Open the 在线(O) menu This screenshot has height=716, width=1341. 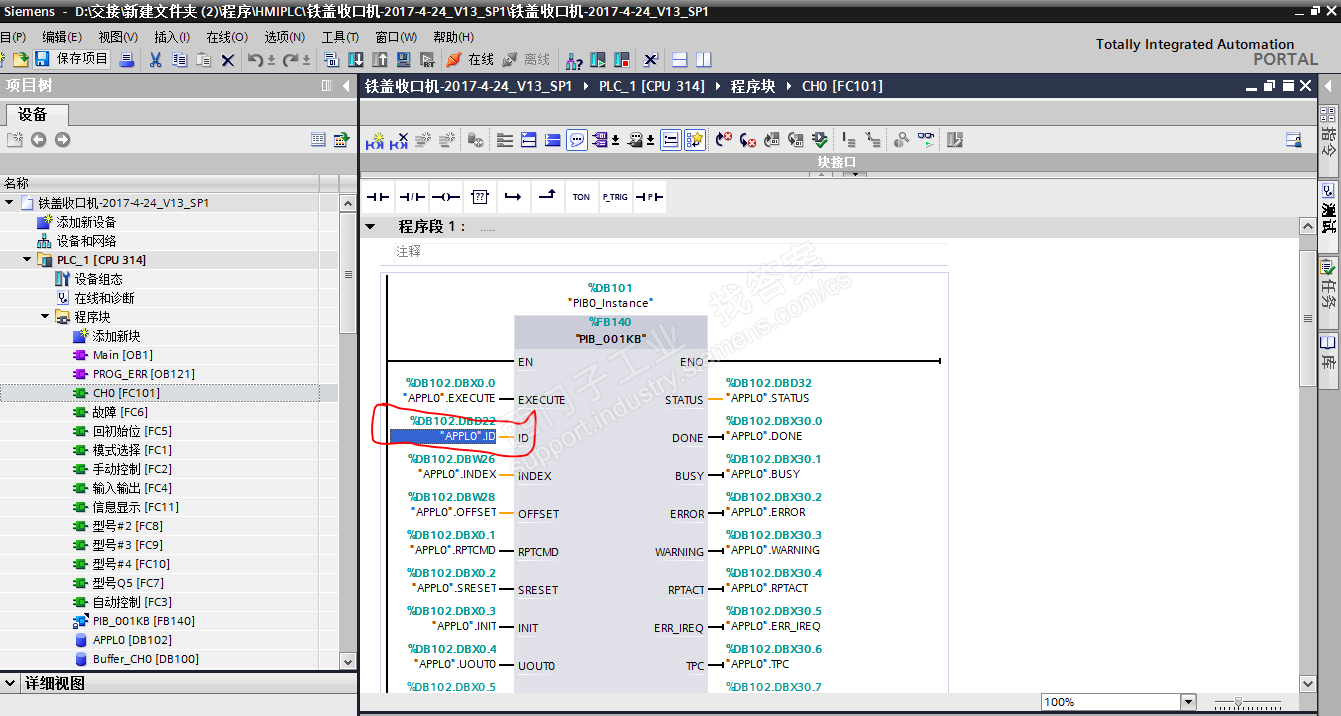click(x=227, y=36)
